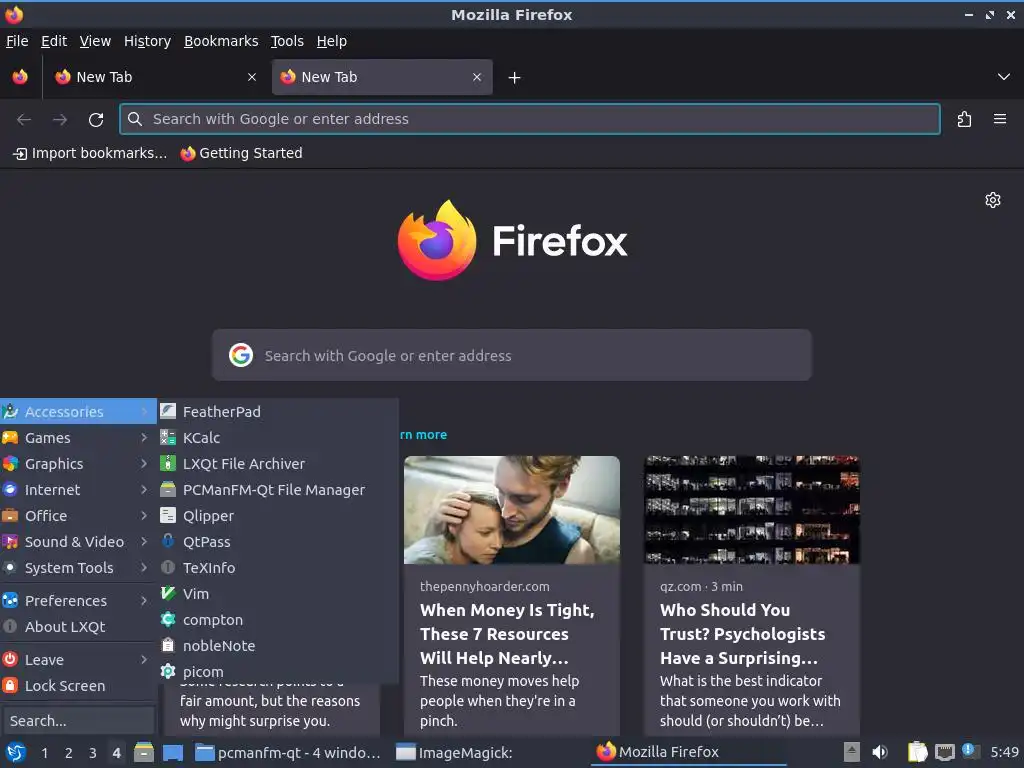The width and height of the screenshot is (1024, 768).
Task: Expand the Accessories category
Action: pos(78,411)
